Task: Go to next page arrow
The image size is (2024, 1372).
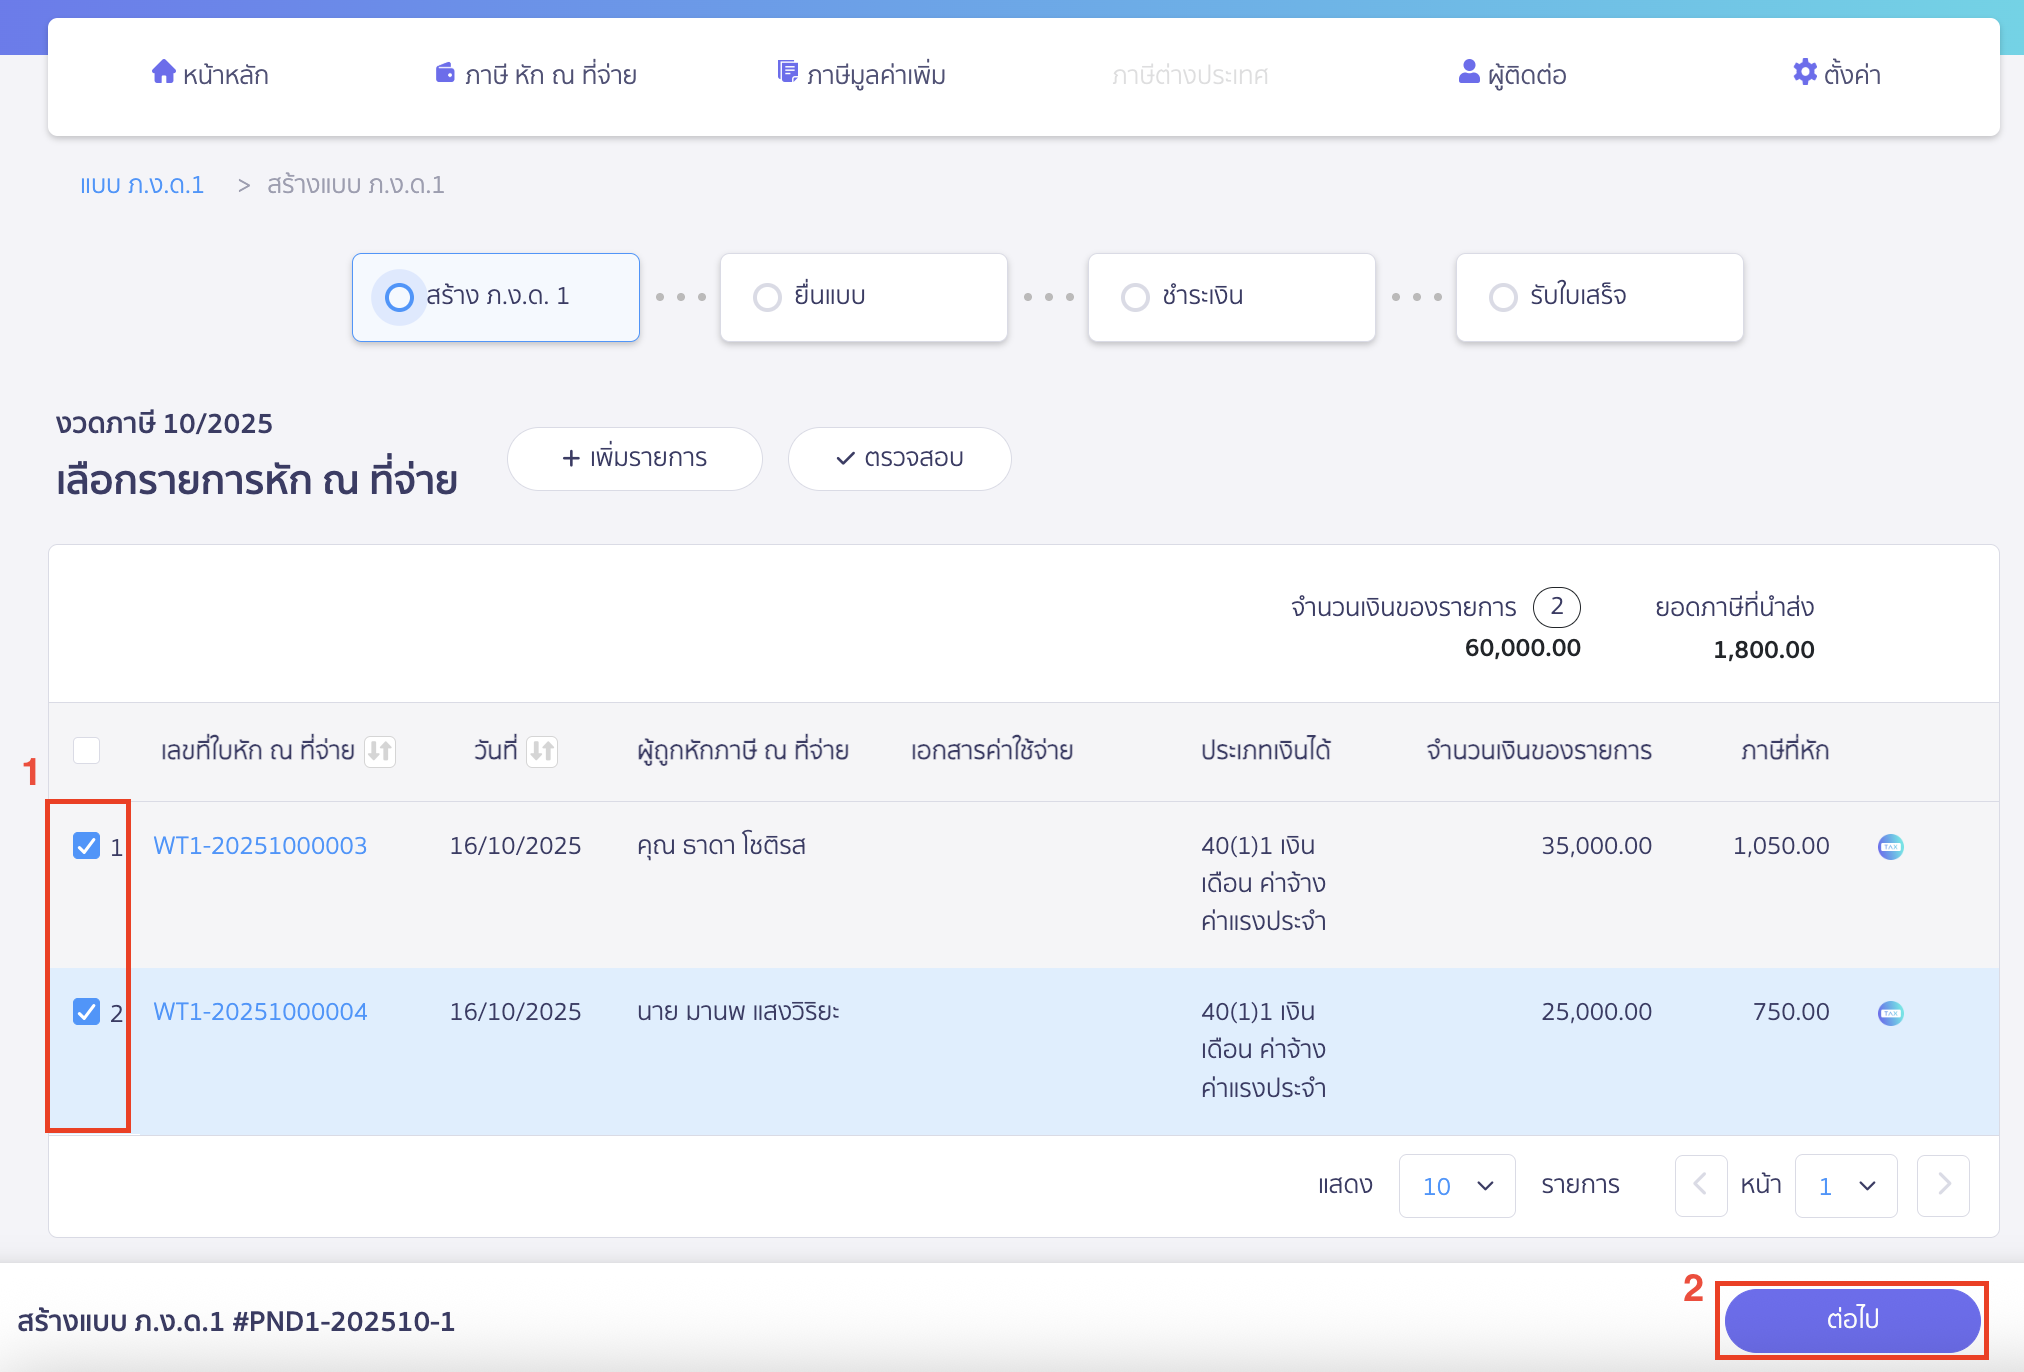Action: click(1942, 1186)
